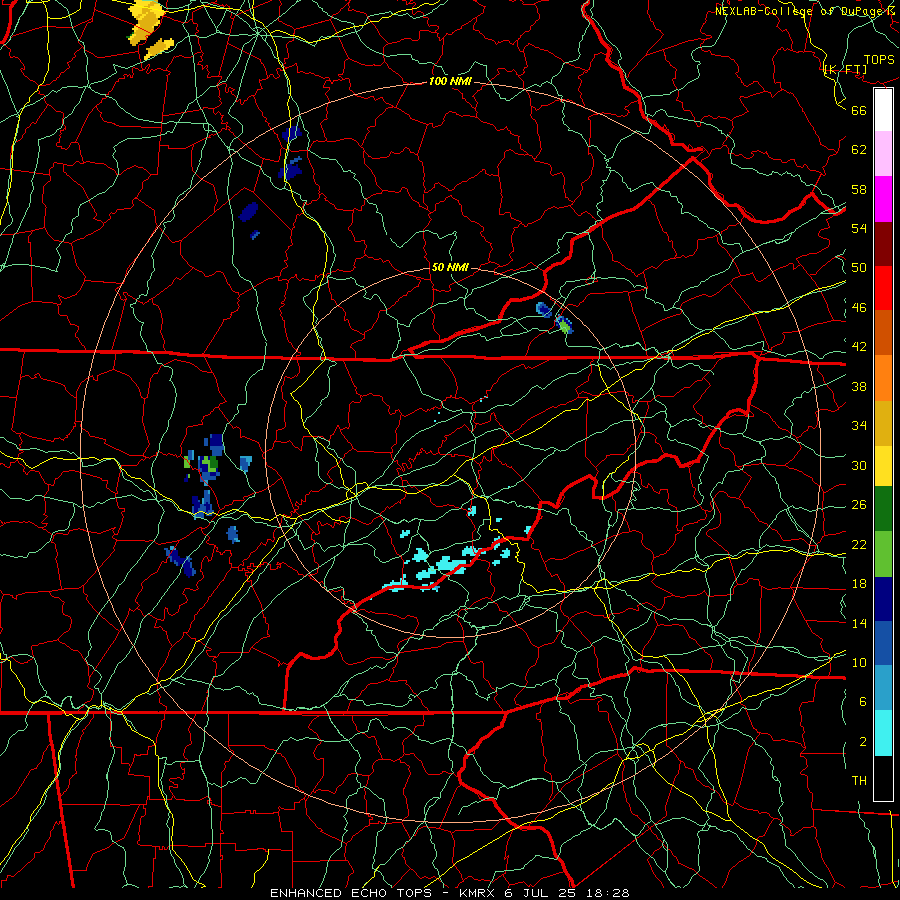Click the light pink legend swatch
Screen dimensions: 900x900
[883, 154]
